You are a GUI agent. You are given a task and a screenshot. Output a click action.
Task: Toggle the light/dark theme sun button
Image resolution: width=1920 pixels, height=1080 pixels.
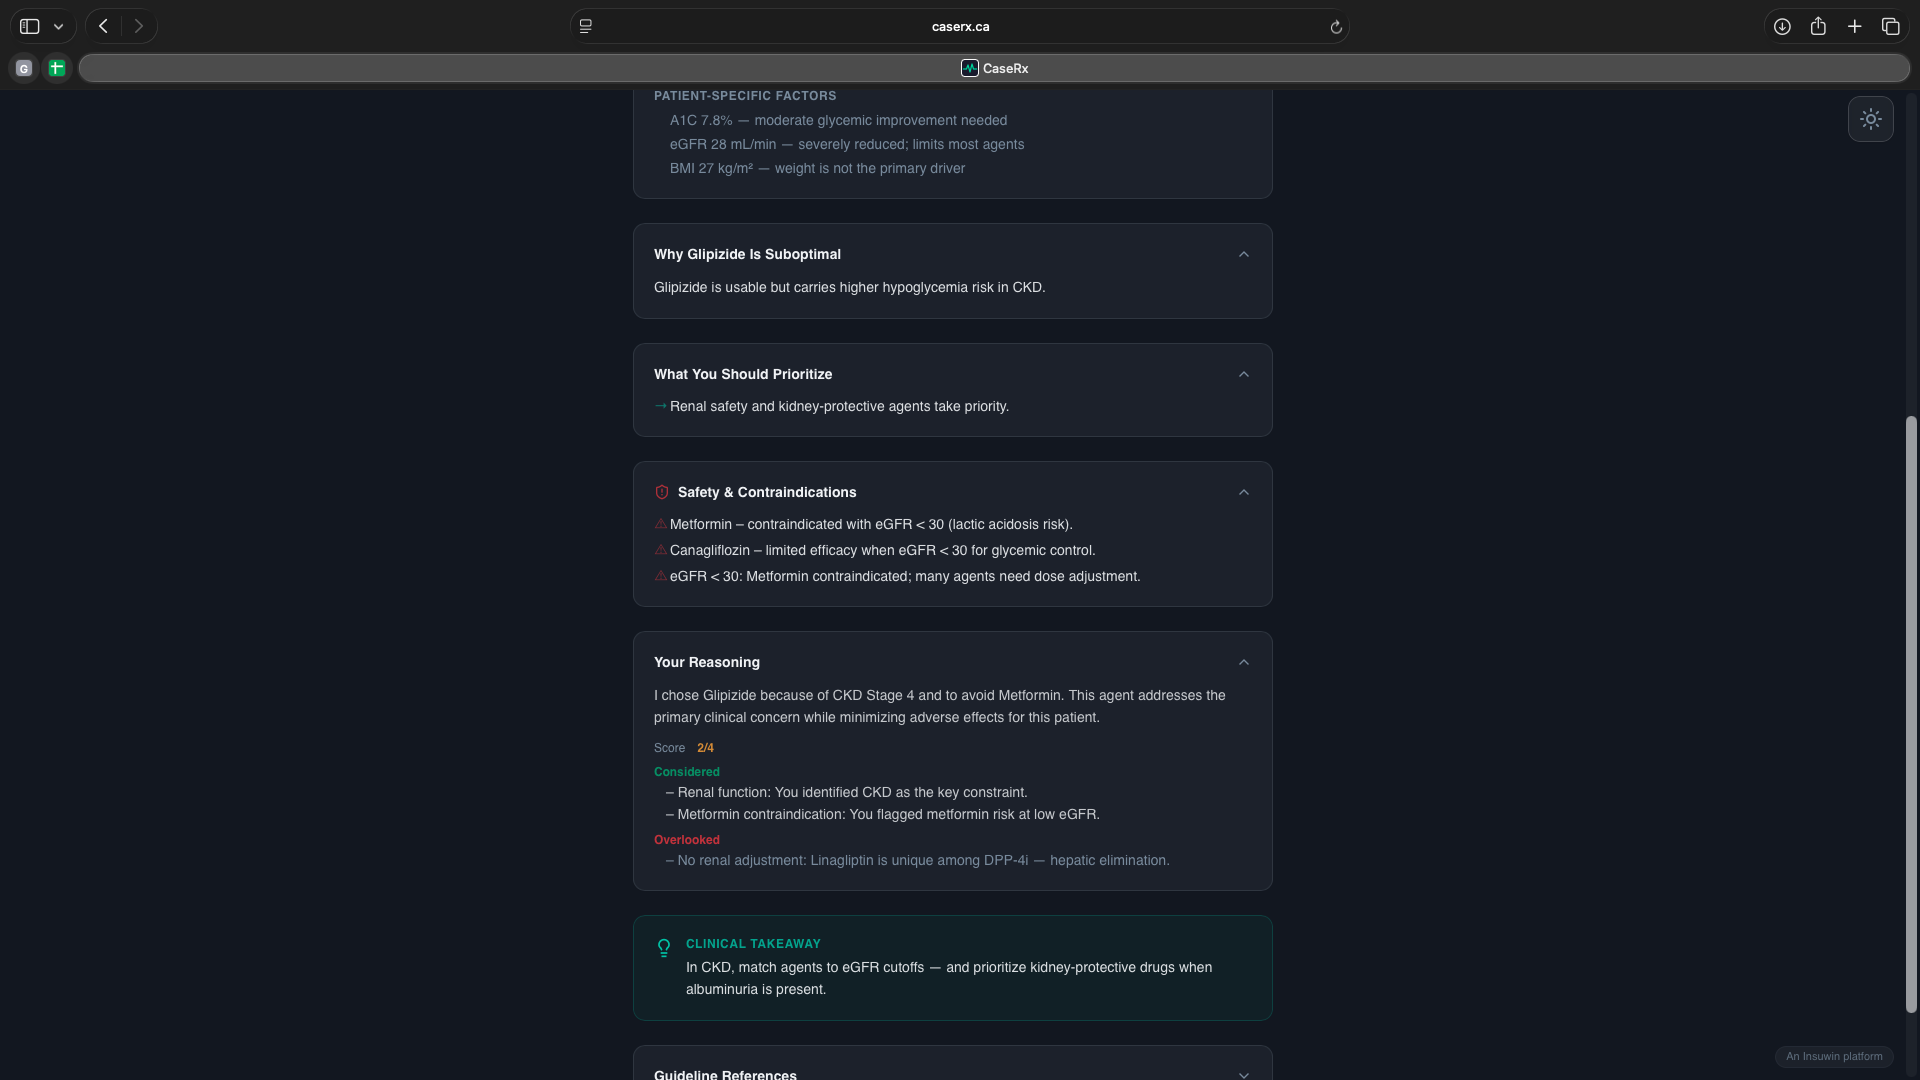(x=1870, y=119)
